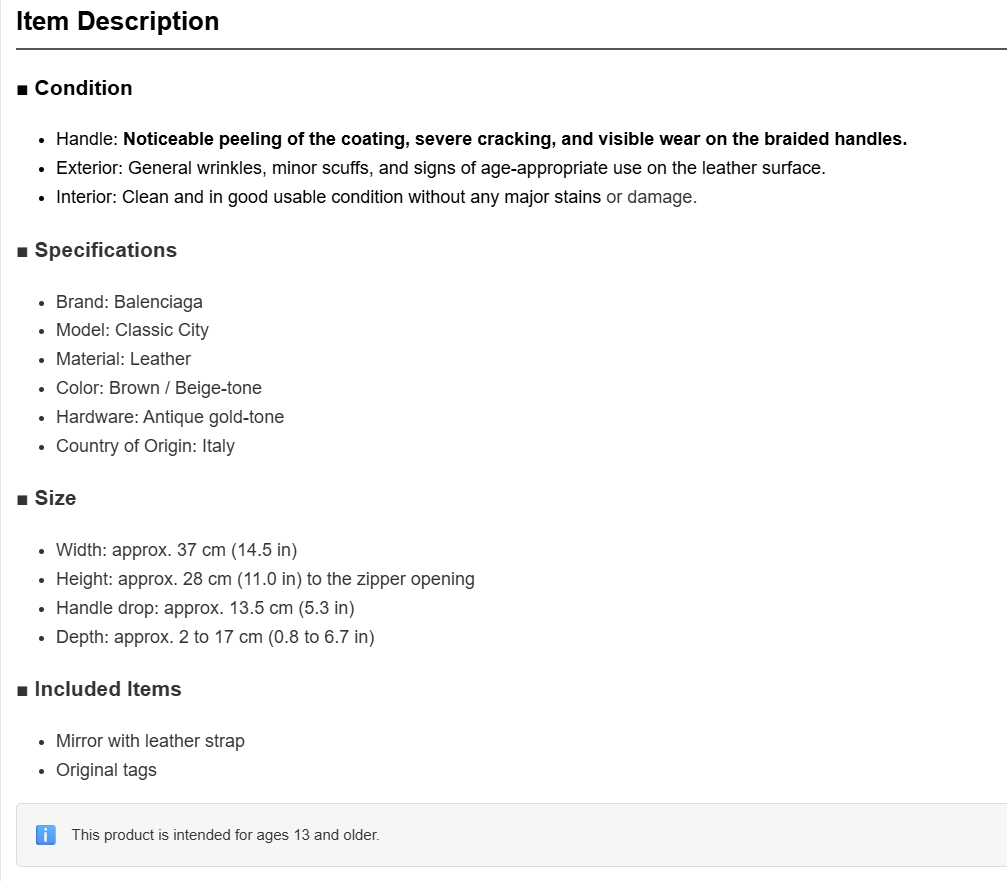Click the blue info icon
The height and width of the screenshot is (881, 1007).
pos(46,835)
